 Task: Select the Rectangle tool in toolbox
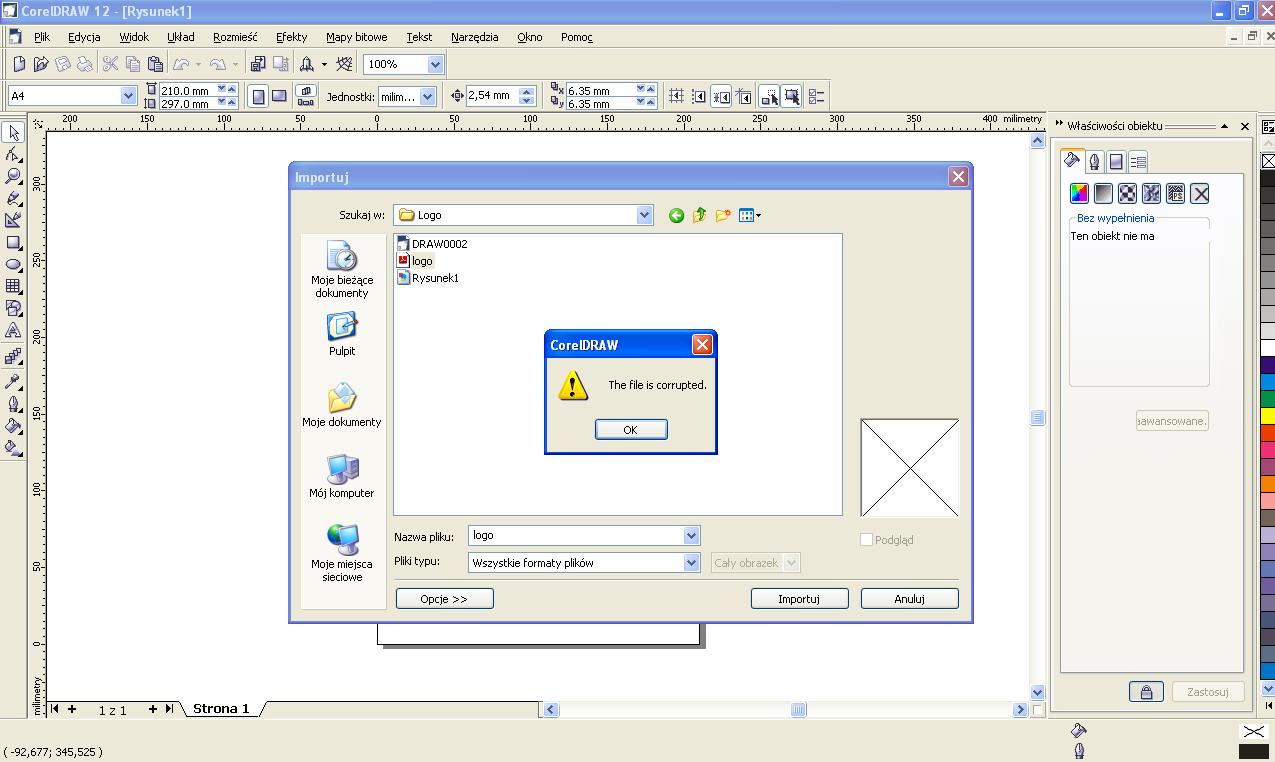point(13,243)
